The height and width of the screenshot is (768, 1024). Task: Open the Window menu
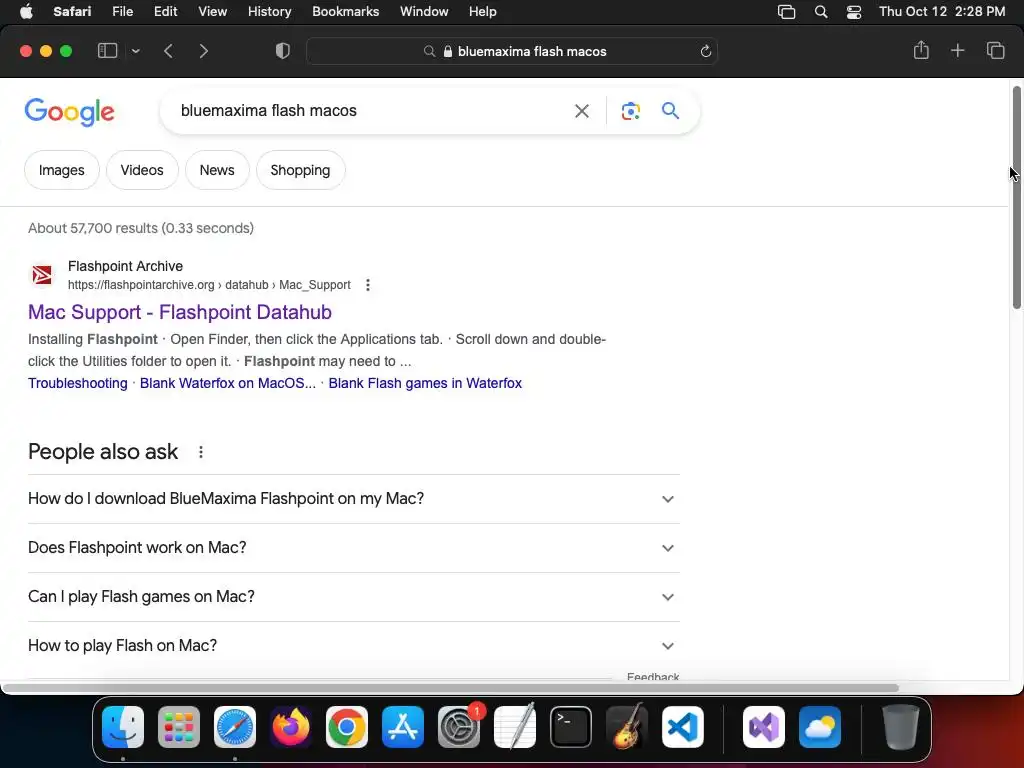click(424, 12)
